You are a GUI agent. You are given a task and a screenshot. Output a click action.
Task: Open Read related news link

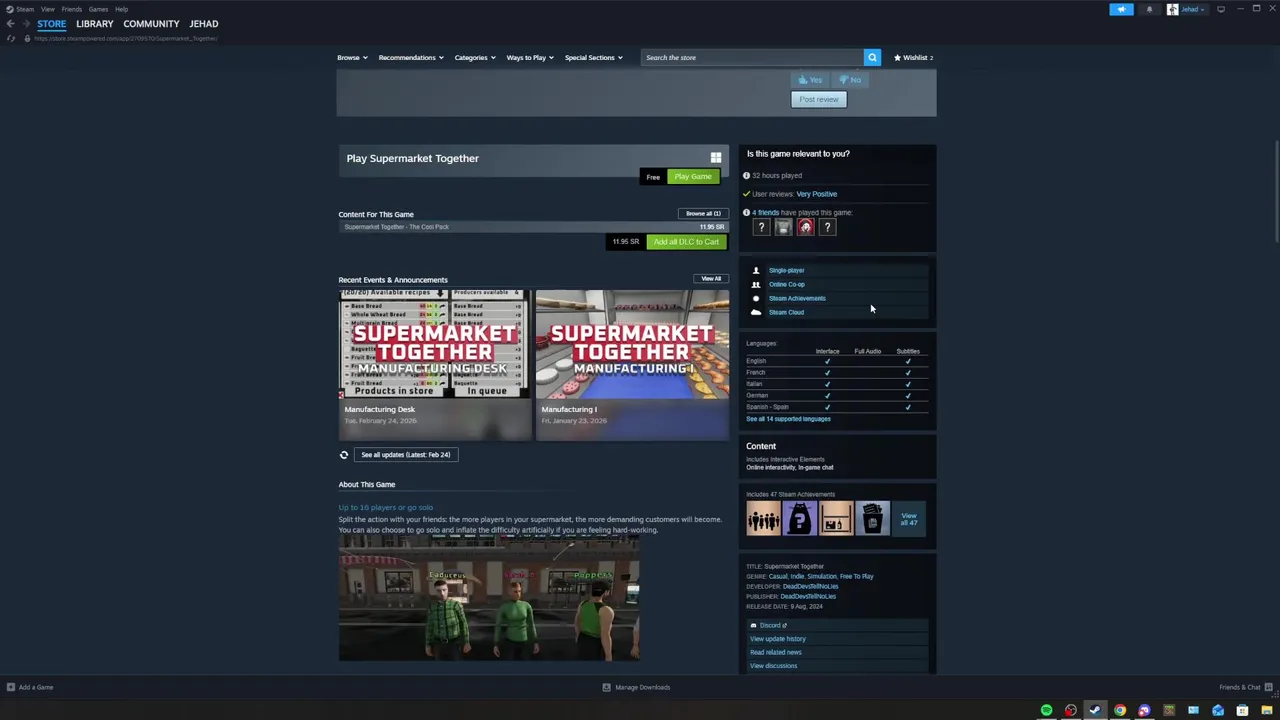(x=776, y=652)
